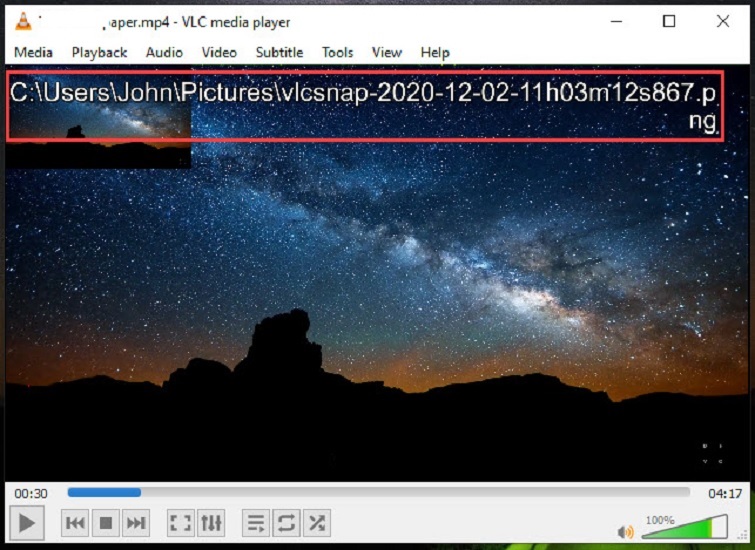This screenshot has height=550, width=755.
Task: Minimize the VLC window
Action: coord(616,22)
